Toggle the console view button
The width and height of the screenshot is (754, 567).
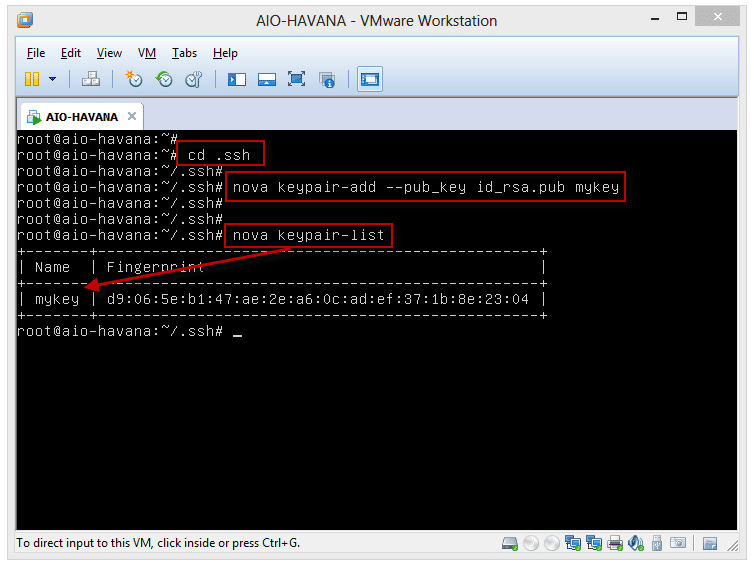point(370,79)
